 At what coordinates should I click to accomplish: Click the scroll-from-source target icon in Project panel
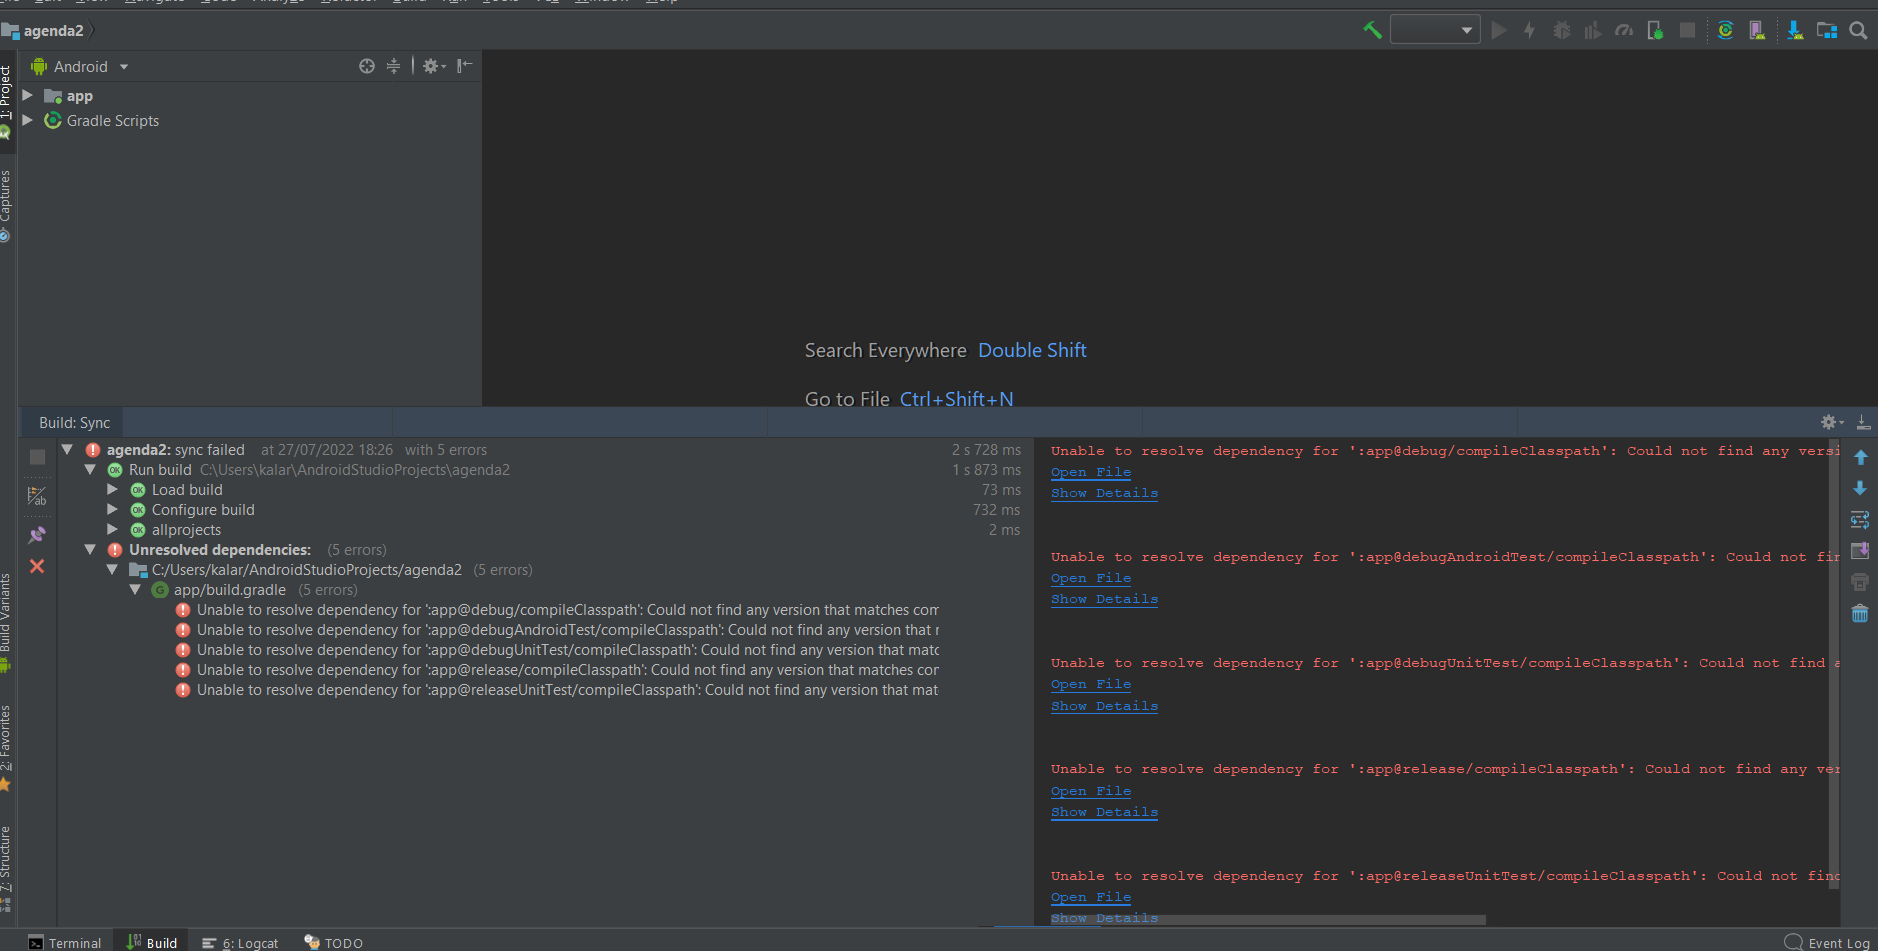click(367, 66)
